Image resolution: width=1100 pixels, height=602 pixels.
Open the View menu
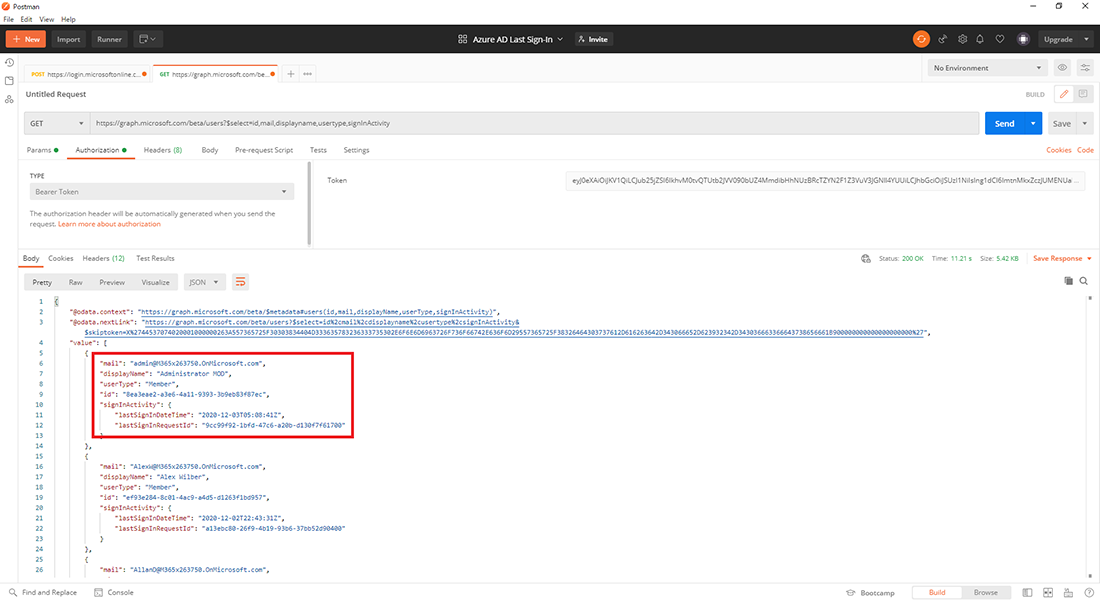coord(47,20)
